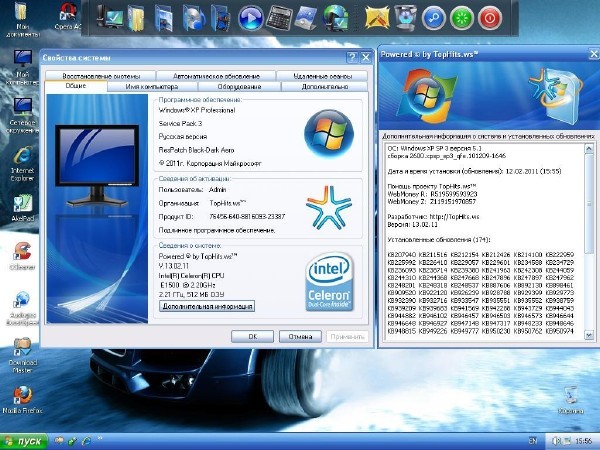Open the recycle bin icon in the dock

(x=405, y=18)
